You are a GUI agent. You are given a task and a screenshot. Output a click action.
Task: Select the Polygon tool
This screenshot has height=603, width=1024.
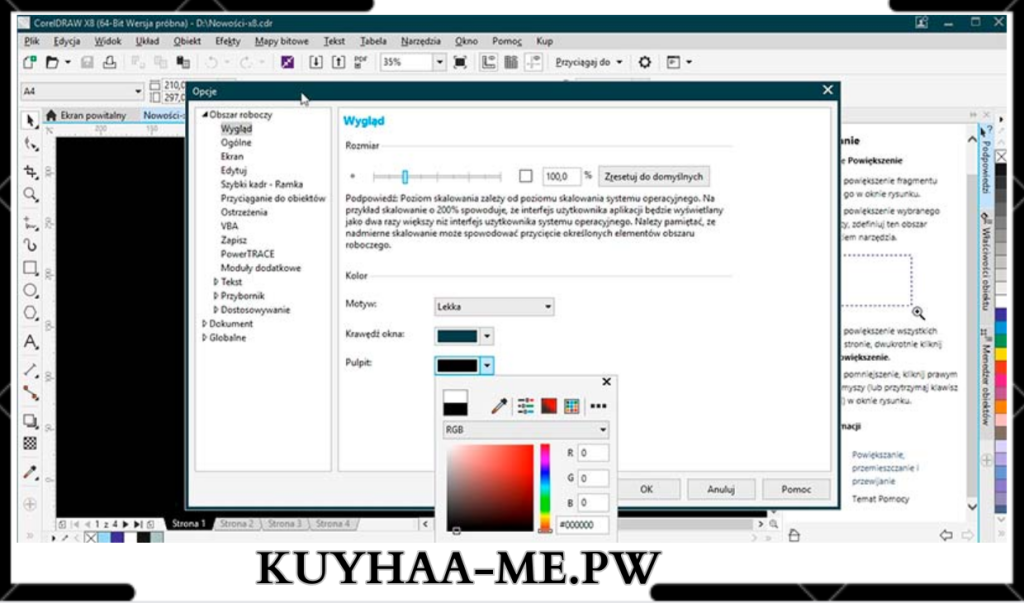coord(30,313)
